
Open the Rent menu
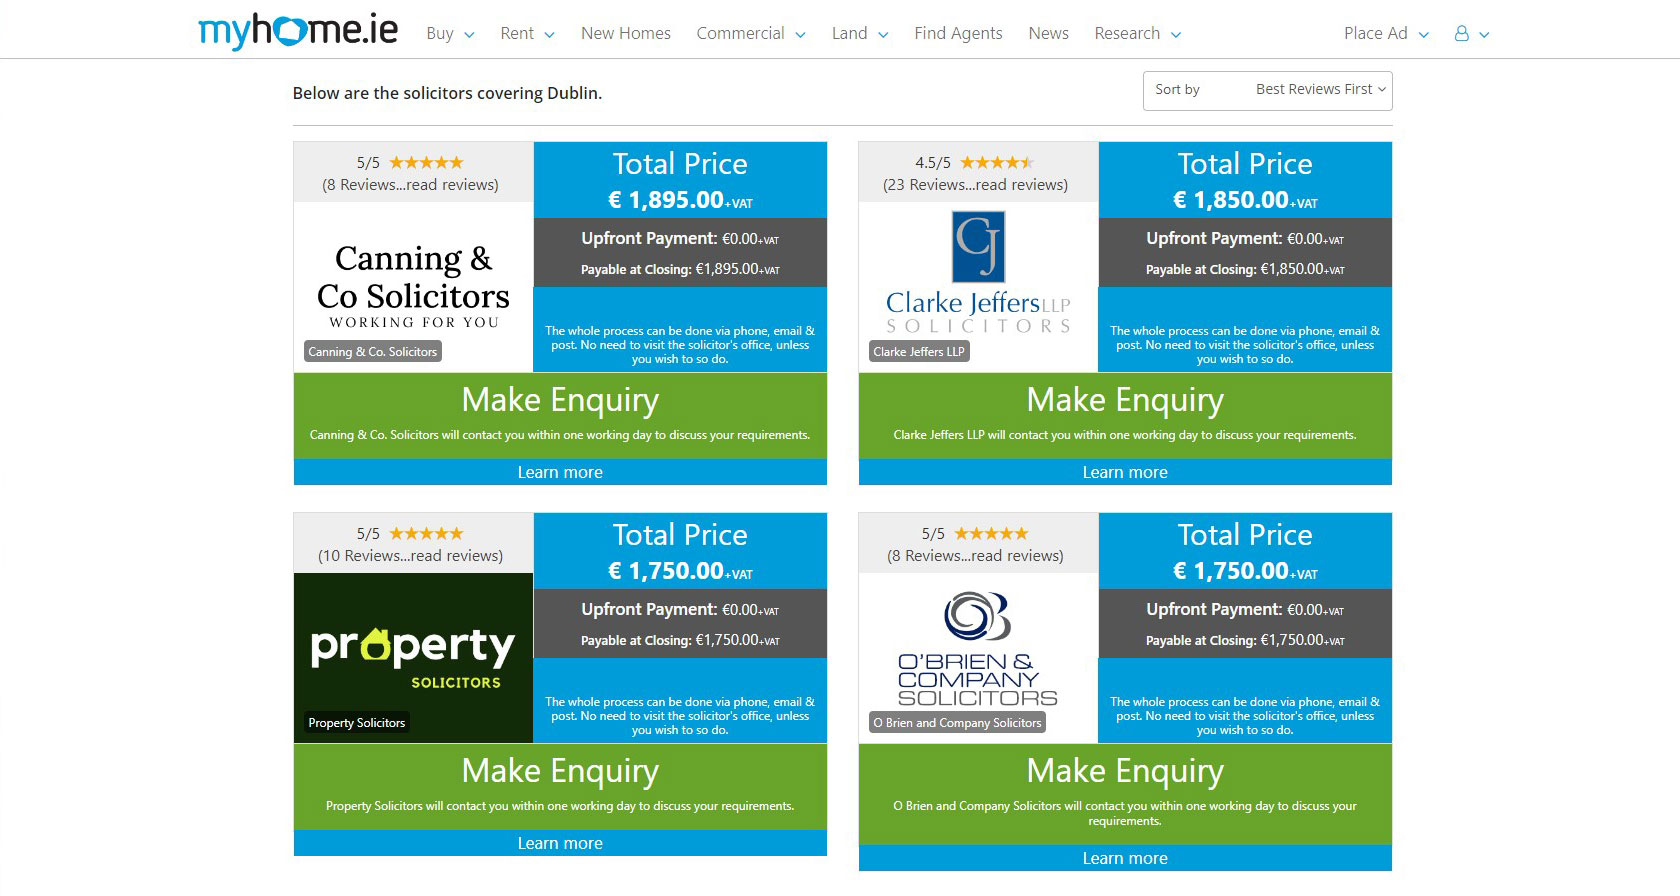(517, 33)
